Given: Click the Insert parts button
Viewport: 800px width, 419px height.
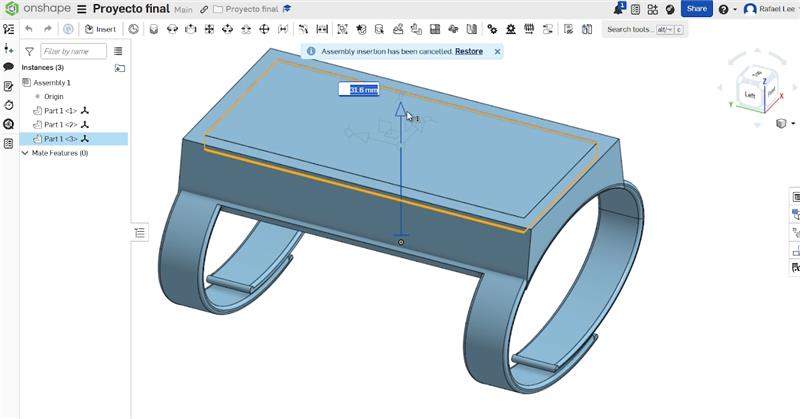Looking at the screenshot, I should click(x=101, y=29).
